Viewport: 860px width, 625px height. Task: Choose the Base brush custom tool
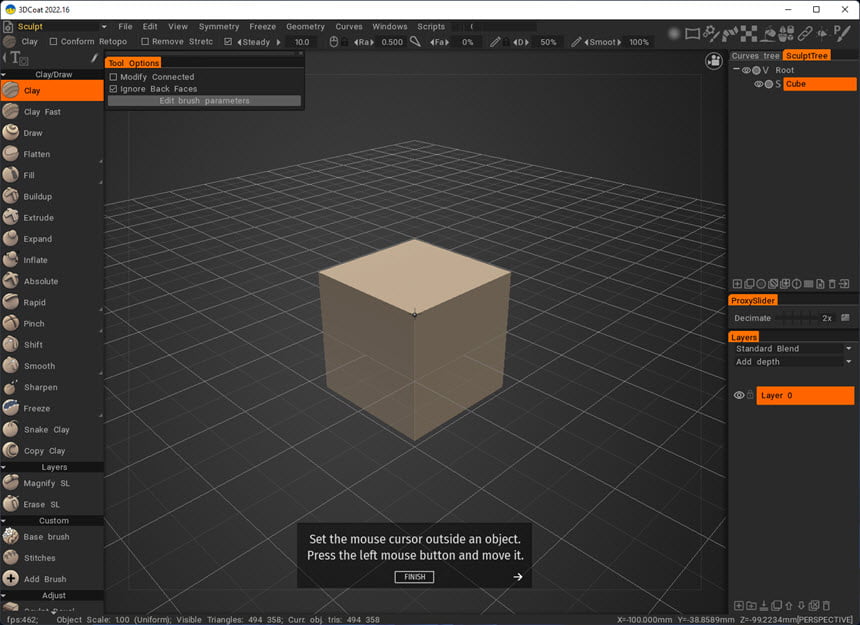(x=52, y=537)
